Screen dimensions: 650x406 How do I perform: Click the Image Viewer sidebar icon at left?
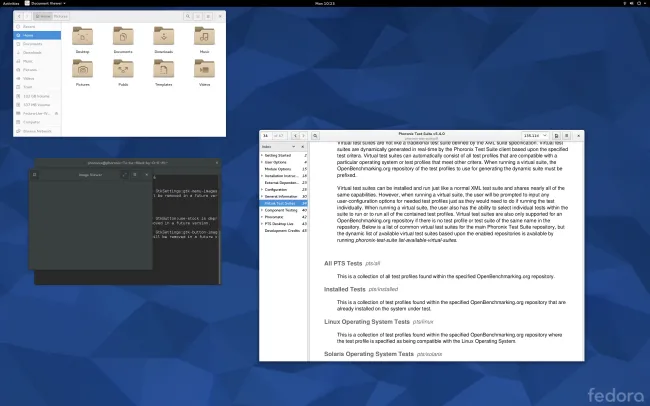point(35,175)
